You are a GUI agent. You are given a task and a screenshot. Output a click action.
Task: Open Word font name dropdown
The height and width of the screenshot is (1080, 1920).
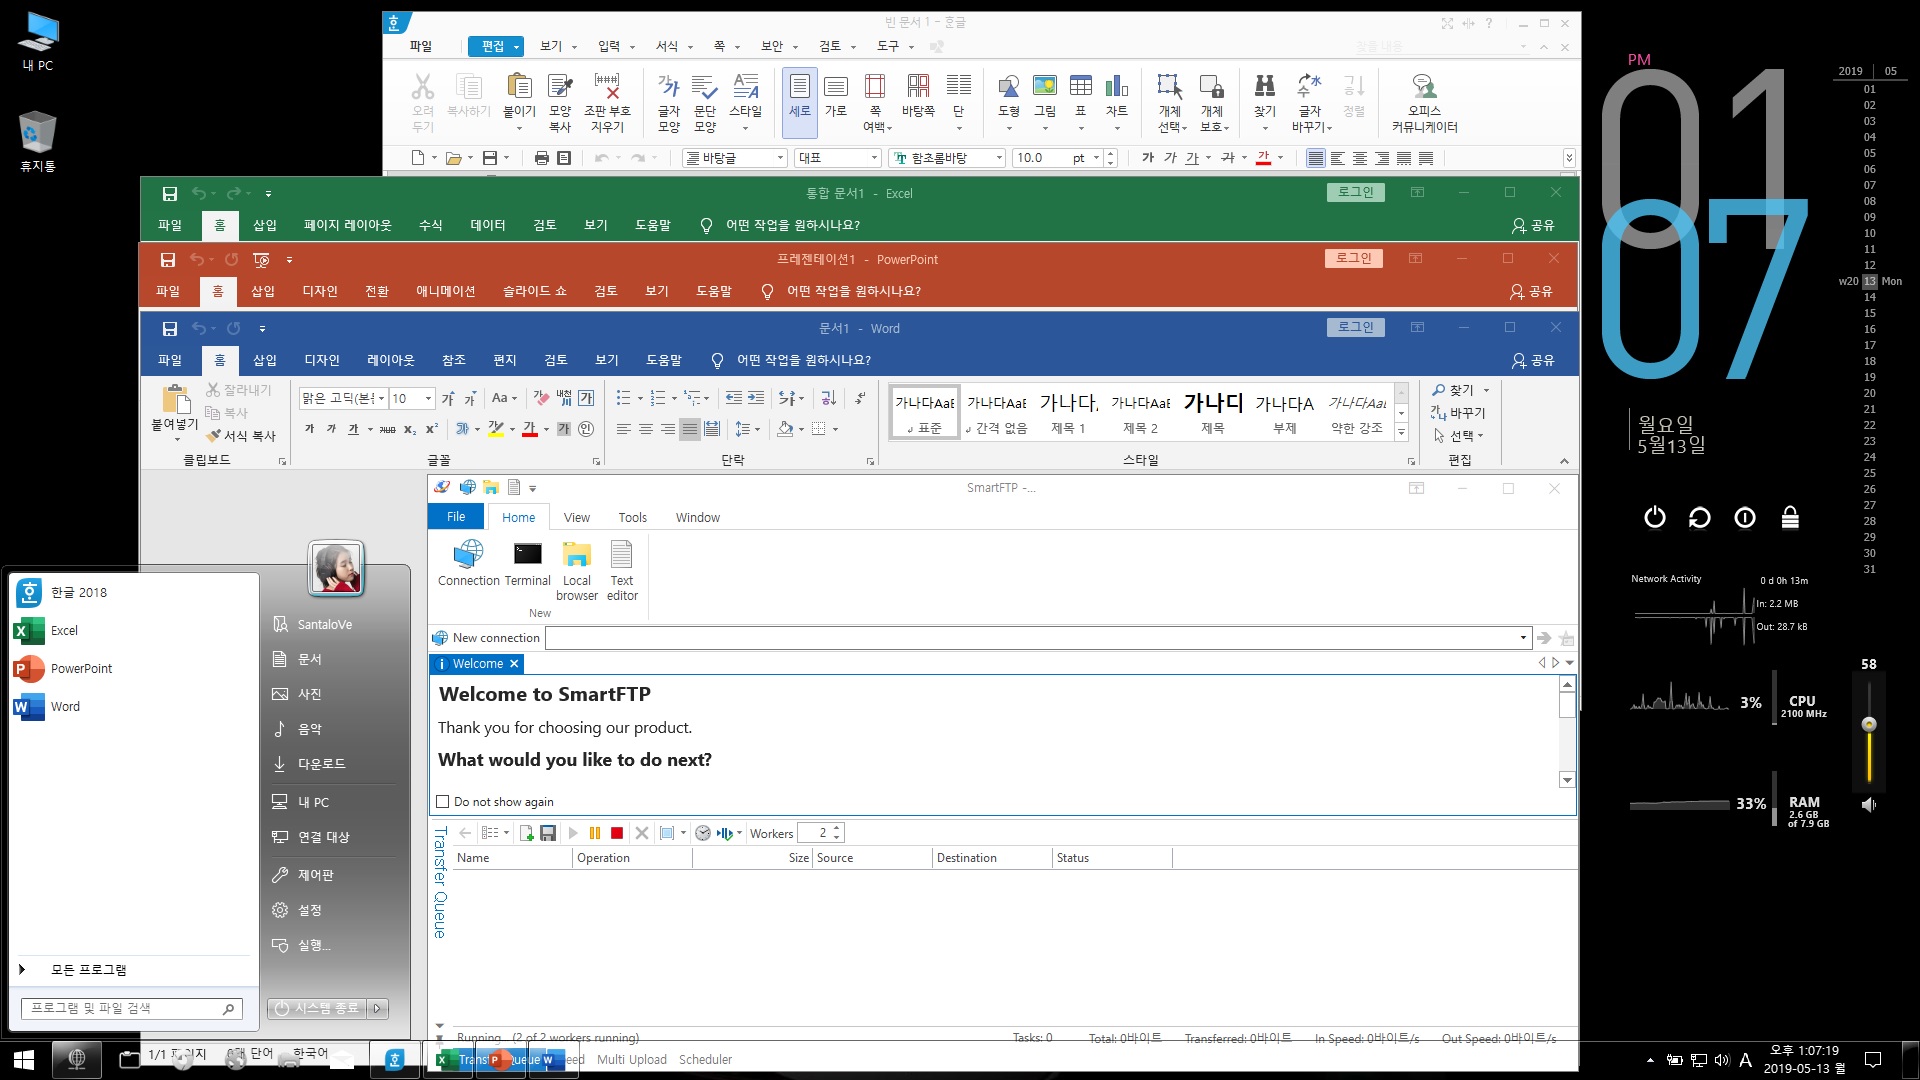point(381,398)
